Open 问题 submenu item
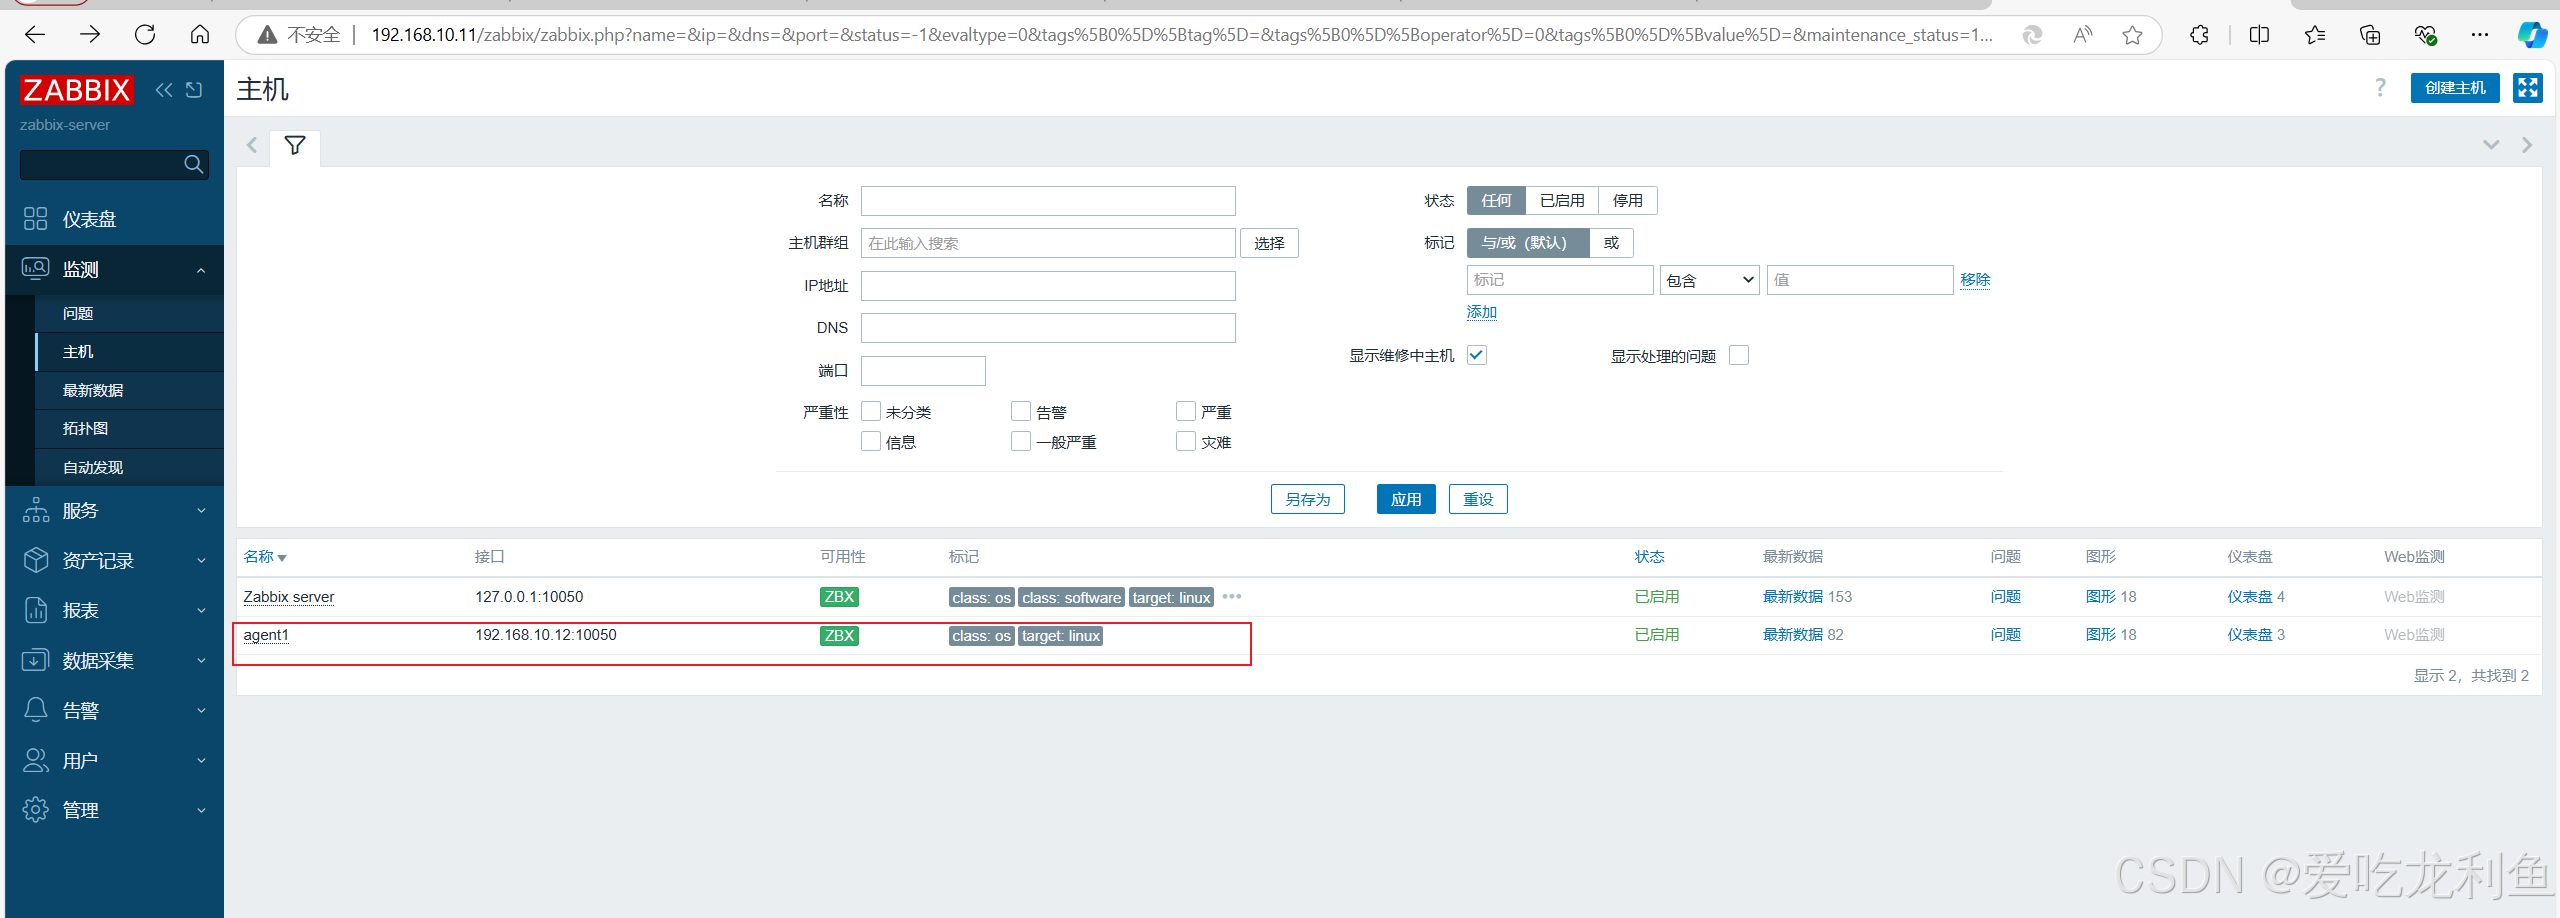The height and width of the screenshot is (918, 2560). point(129,314)
